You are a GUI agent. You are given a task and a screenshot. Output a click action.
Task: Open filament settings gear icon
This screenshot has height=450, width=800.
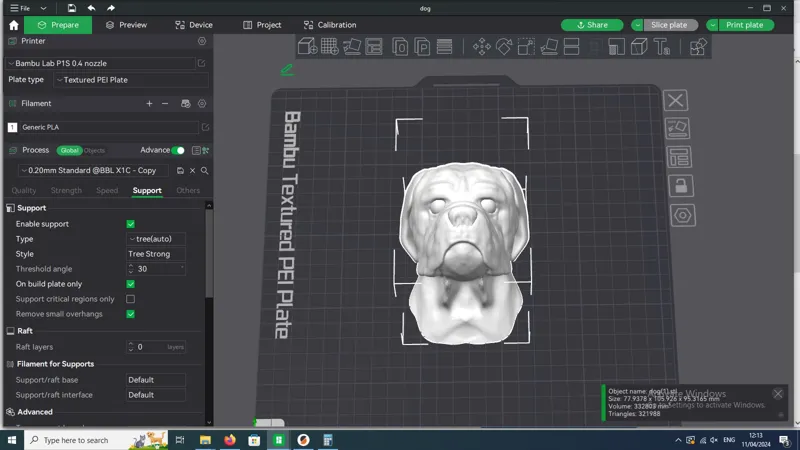pos(202,104)
